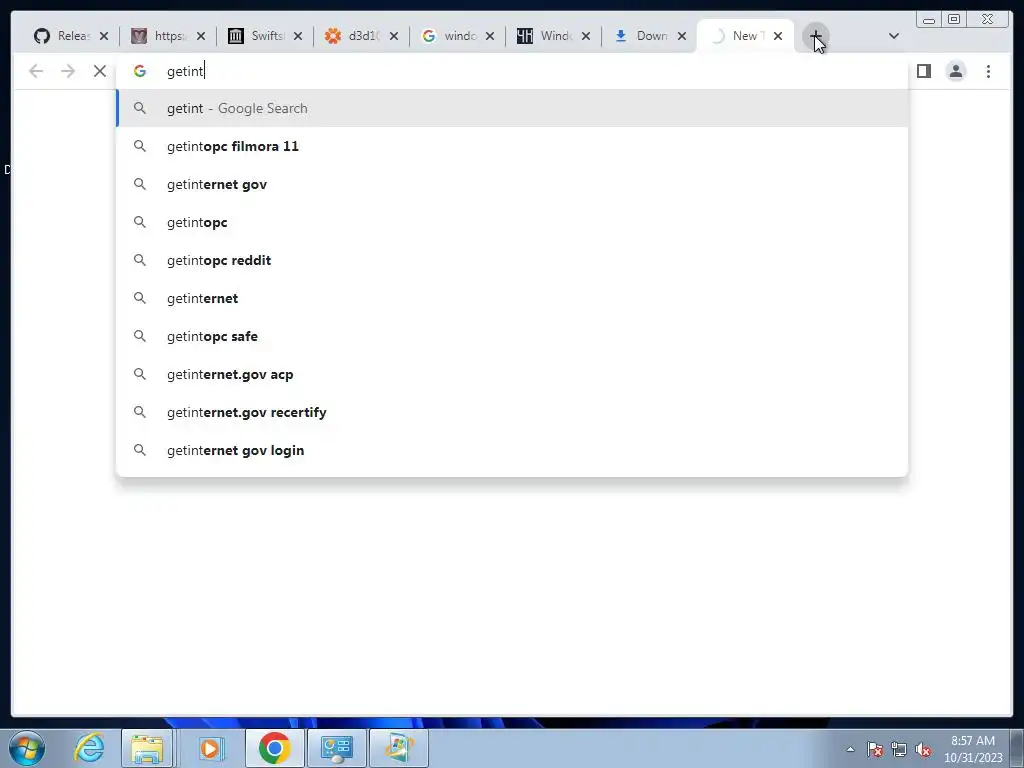Close the GitHub Releases tab
Screen dimensions: 1024x768
[104, 36]
